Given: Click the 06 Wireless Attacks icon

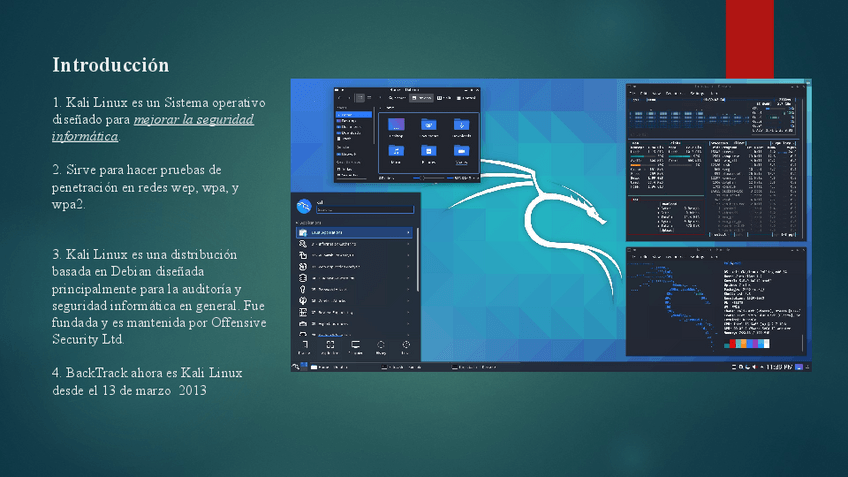Looking at the screenshot, I should (303, 301).
